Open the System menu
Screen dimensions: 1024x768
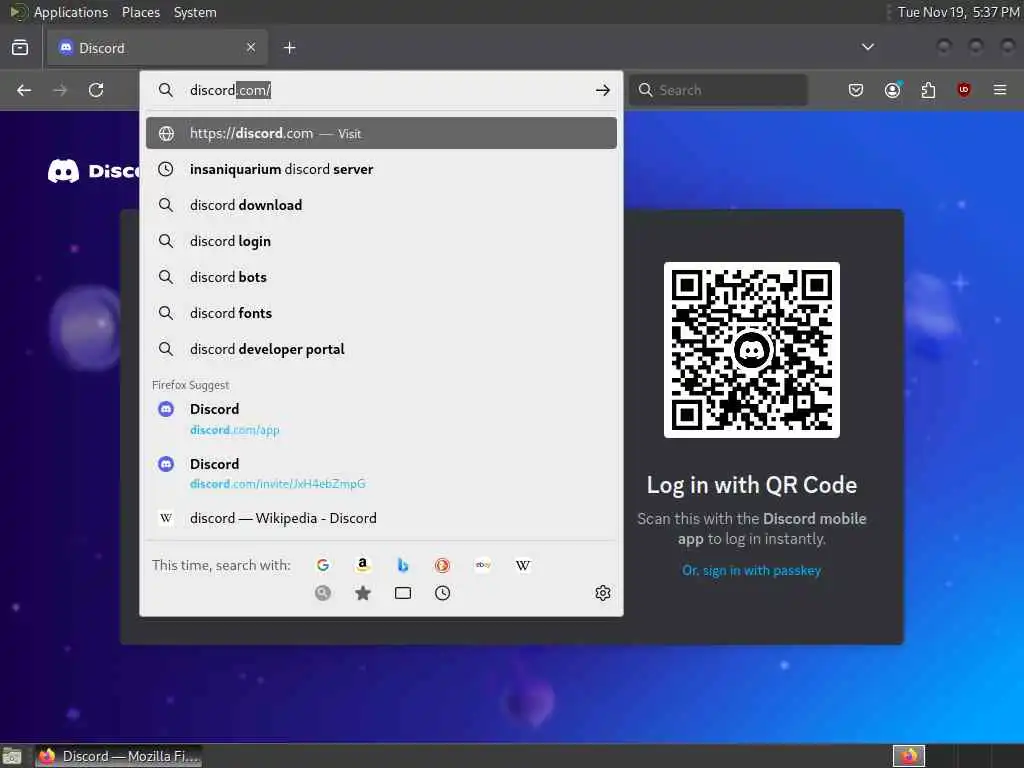point(195,12)
